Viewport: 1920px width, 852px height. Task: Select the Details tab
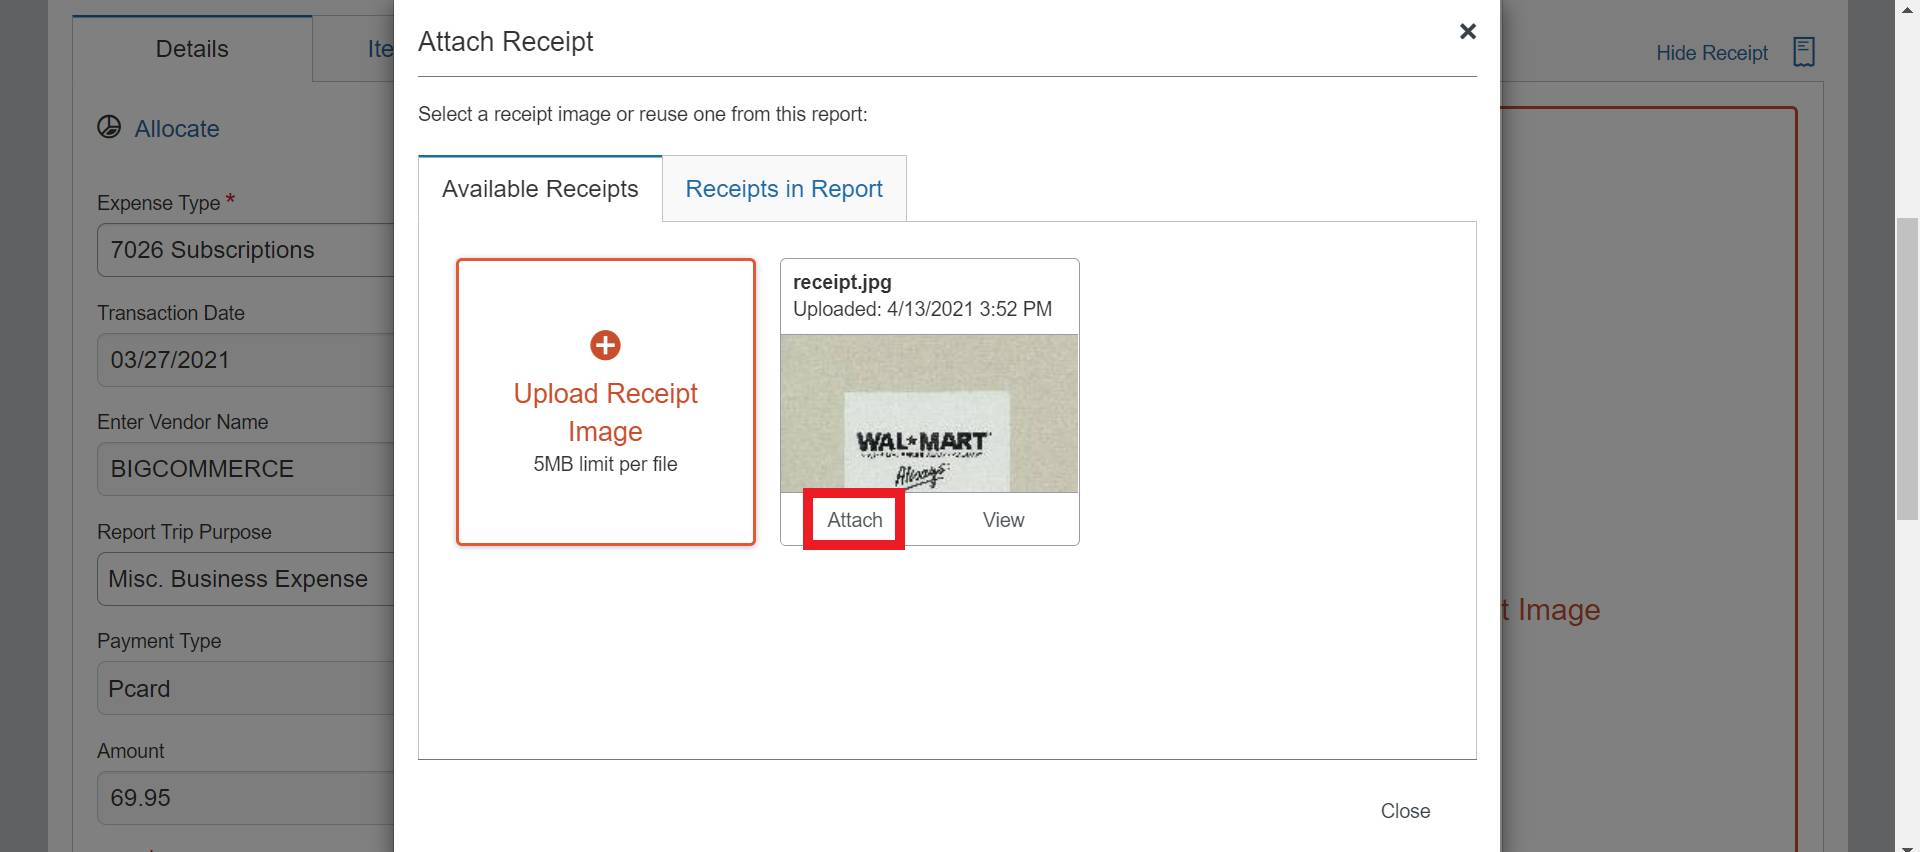(x=192, y=49)
